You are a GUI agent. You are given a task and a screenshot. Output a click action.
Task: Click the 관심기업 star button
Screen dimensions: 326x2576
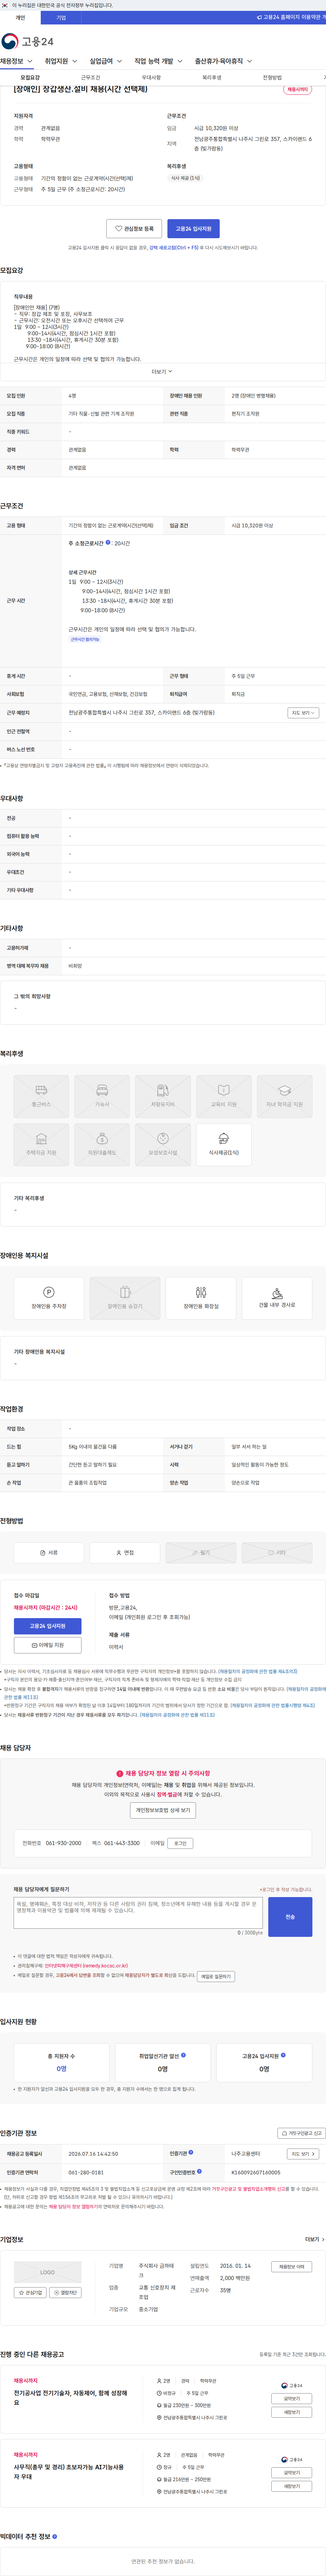pyautogui.click(x=30, y=2292)
